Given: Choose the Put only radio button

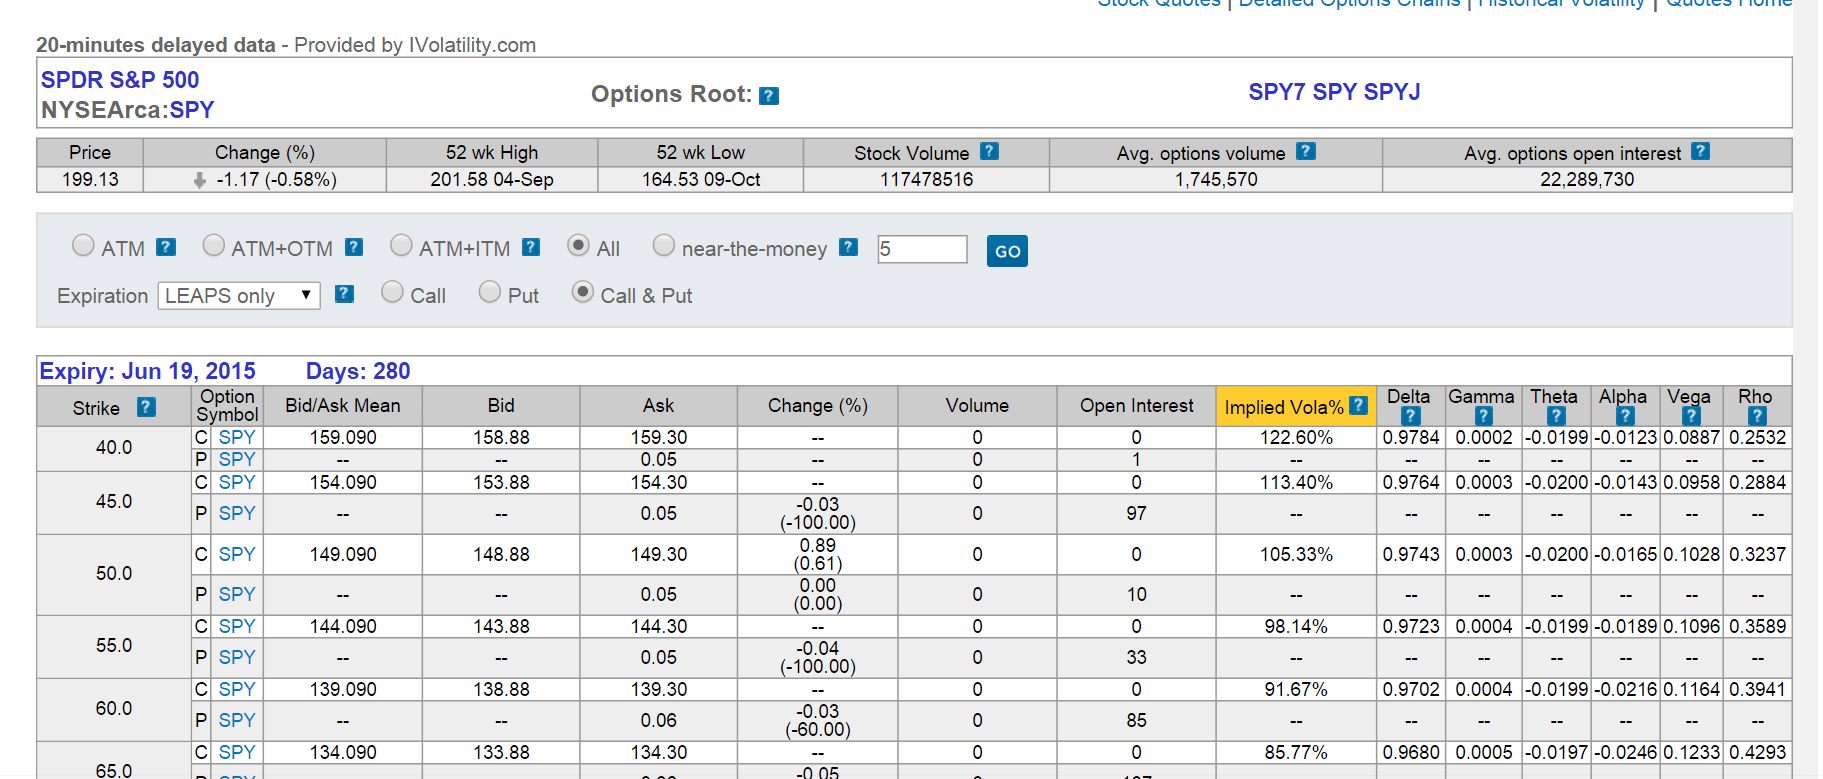Looking at the screenshot, I should coord(489,291).
